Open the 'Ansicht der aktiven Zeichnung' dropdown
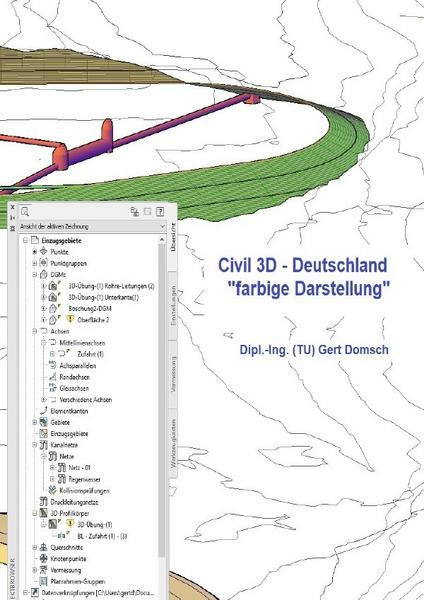This screenshot has width=424, height=600. (92, 227)
